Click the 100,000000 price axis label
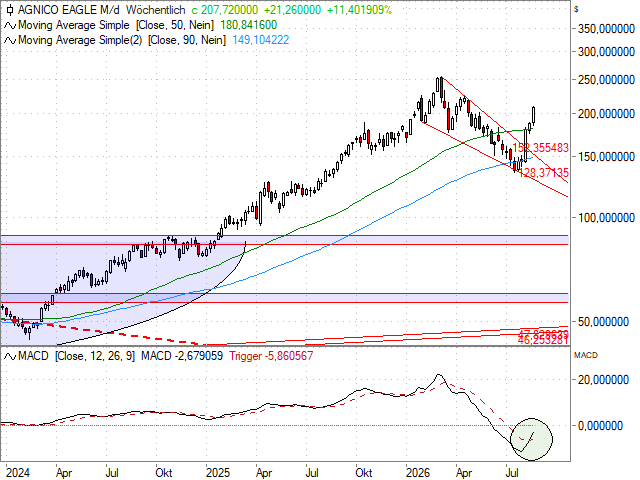 tap(606, 218)
